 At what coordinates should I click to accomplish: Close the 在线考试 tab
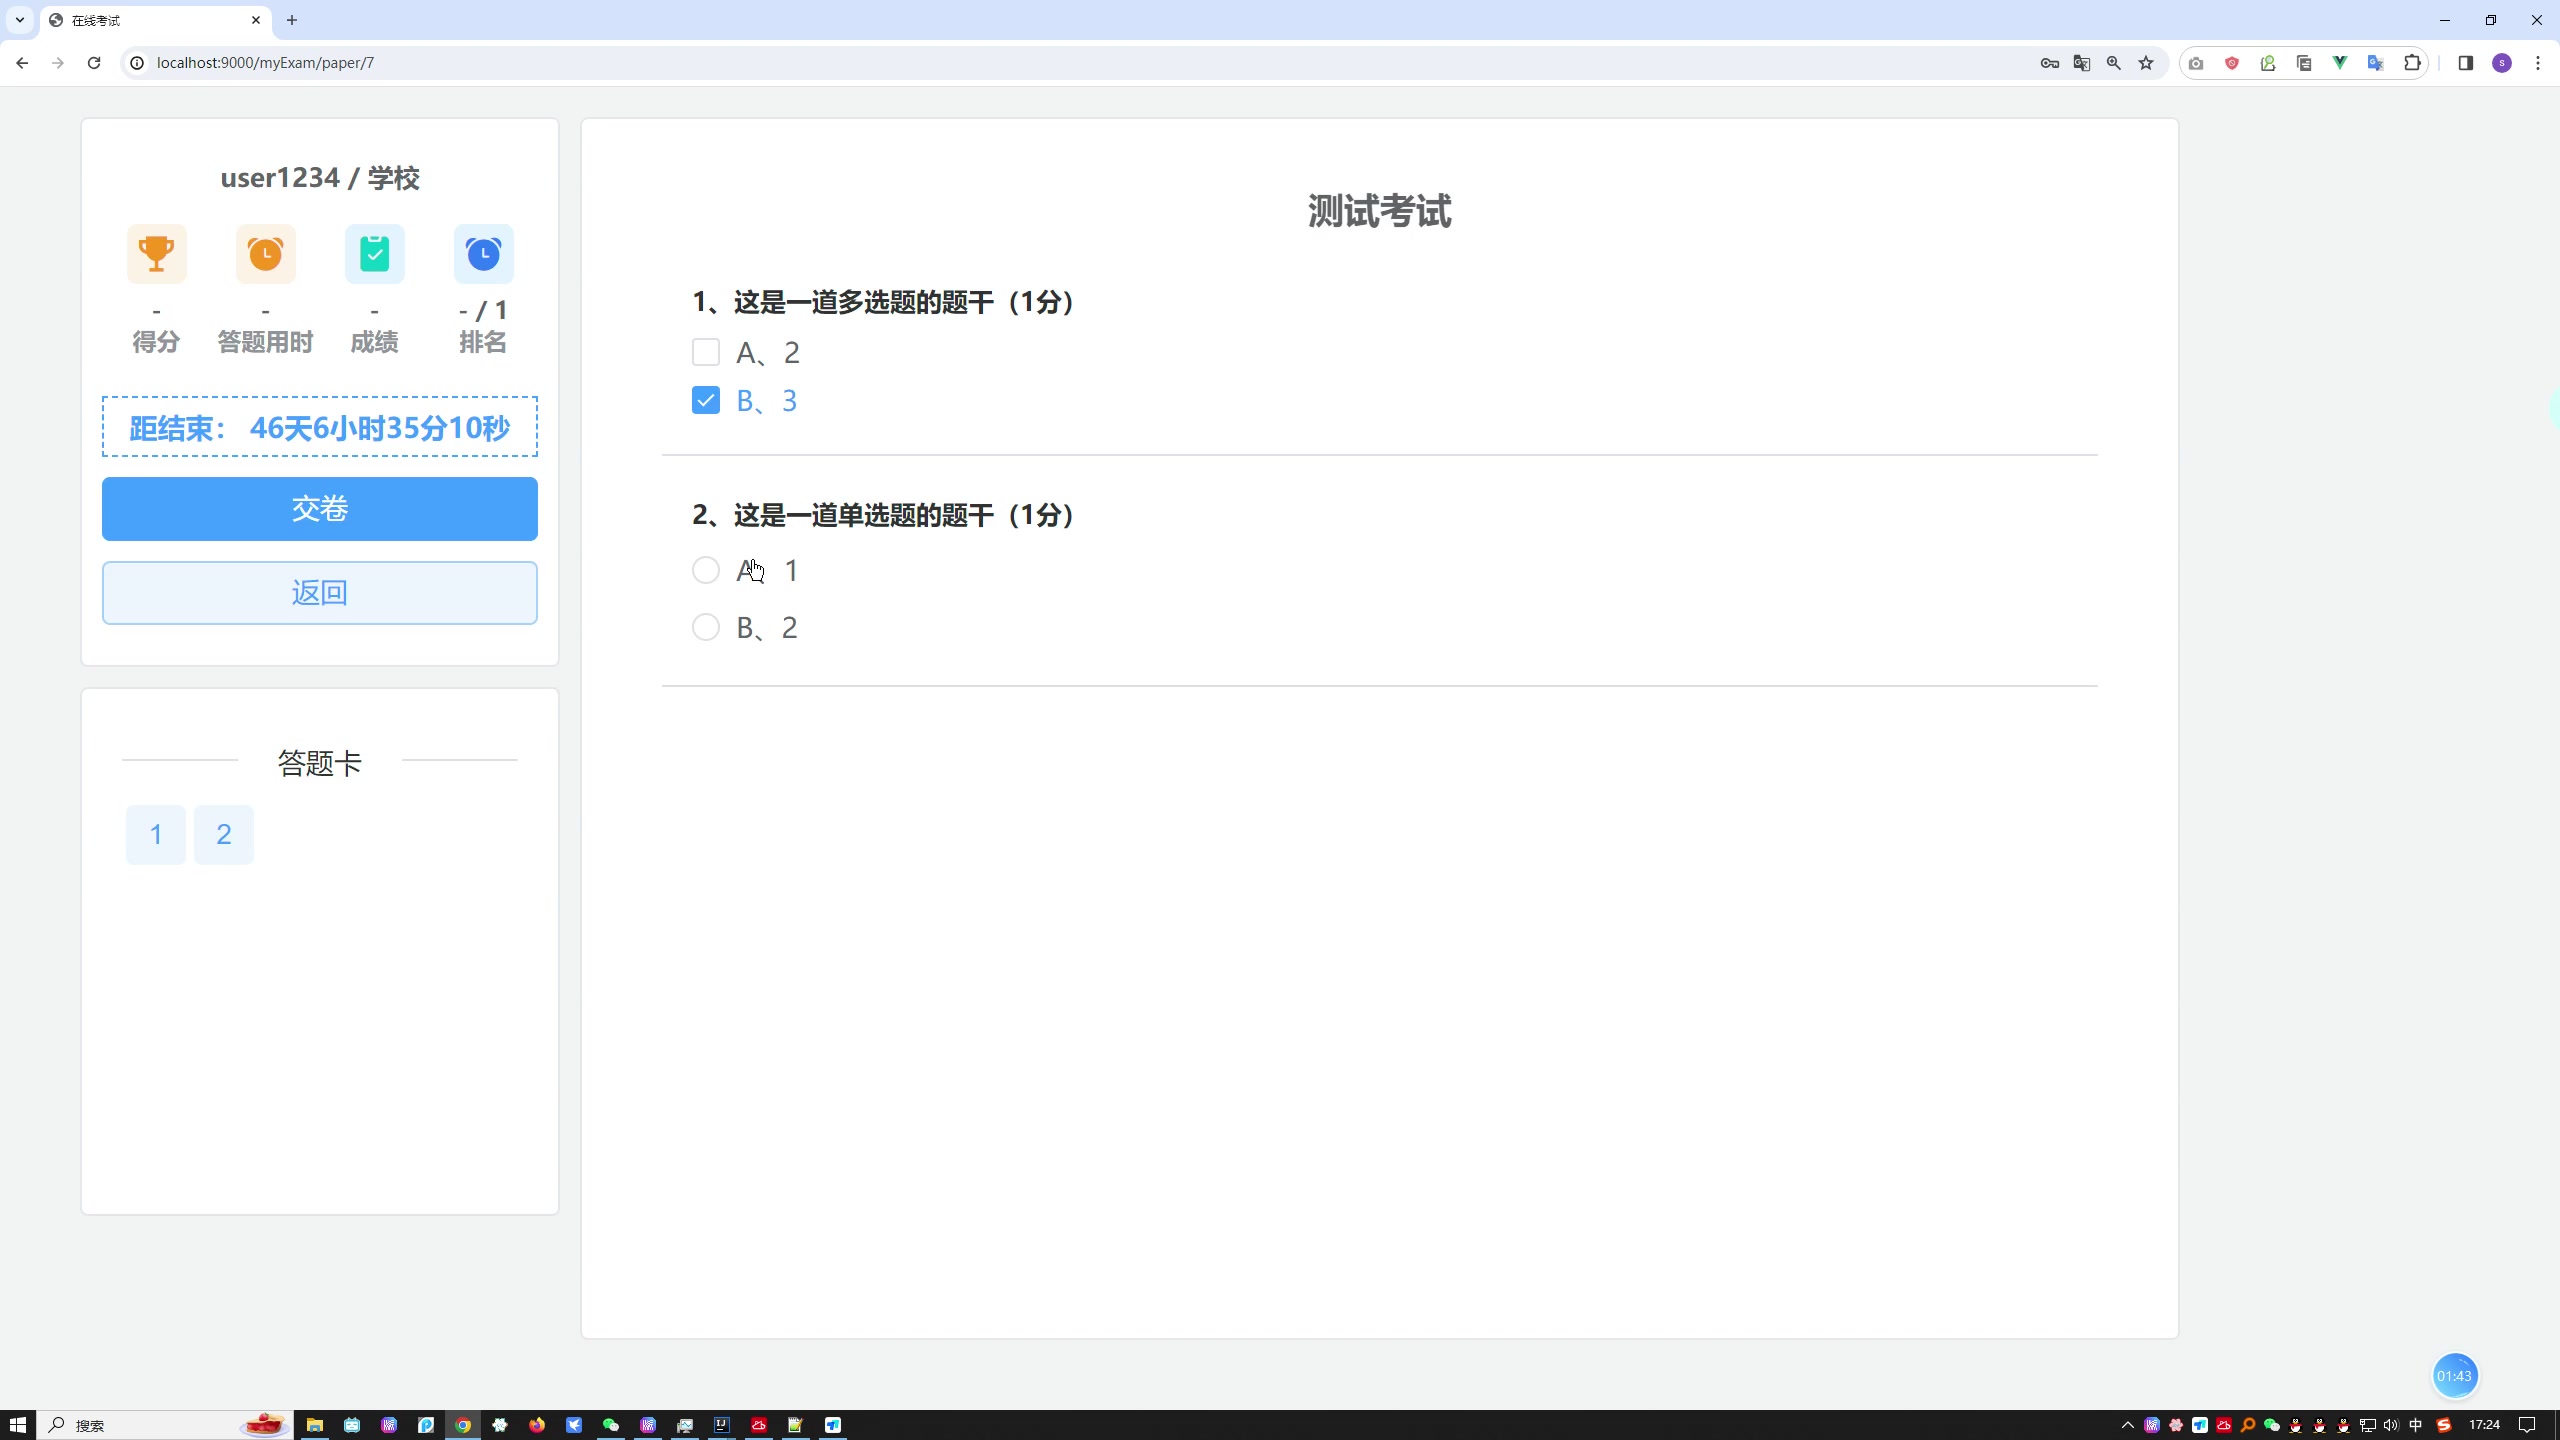256,20
